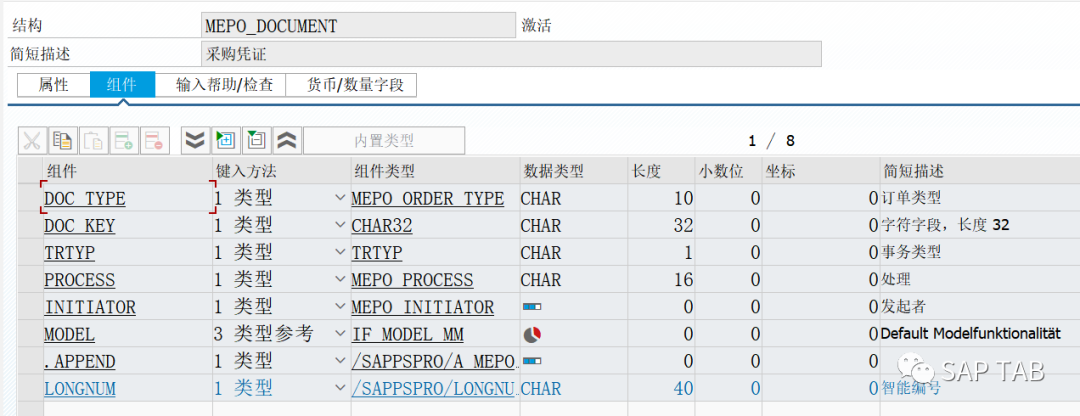
Task: Select the row header for DOC_TYPE
Action: [x=30, y=198]
